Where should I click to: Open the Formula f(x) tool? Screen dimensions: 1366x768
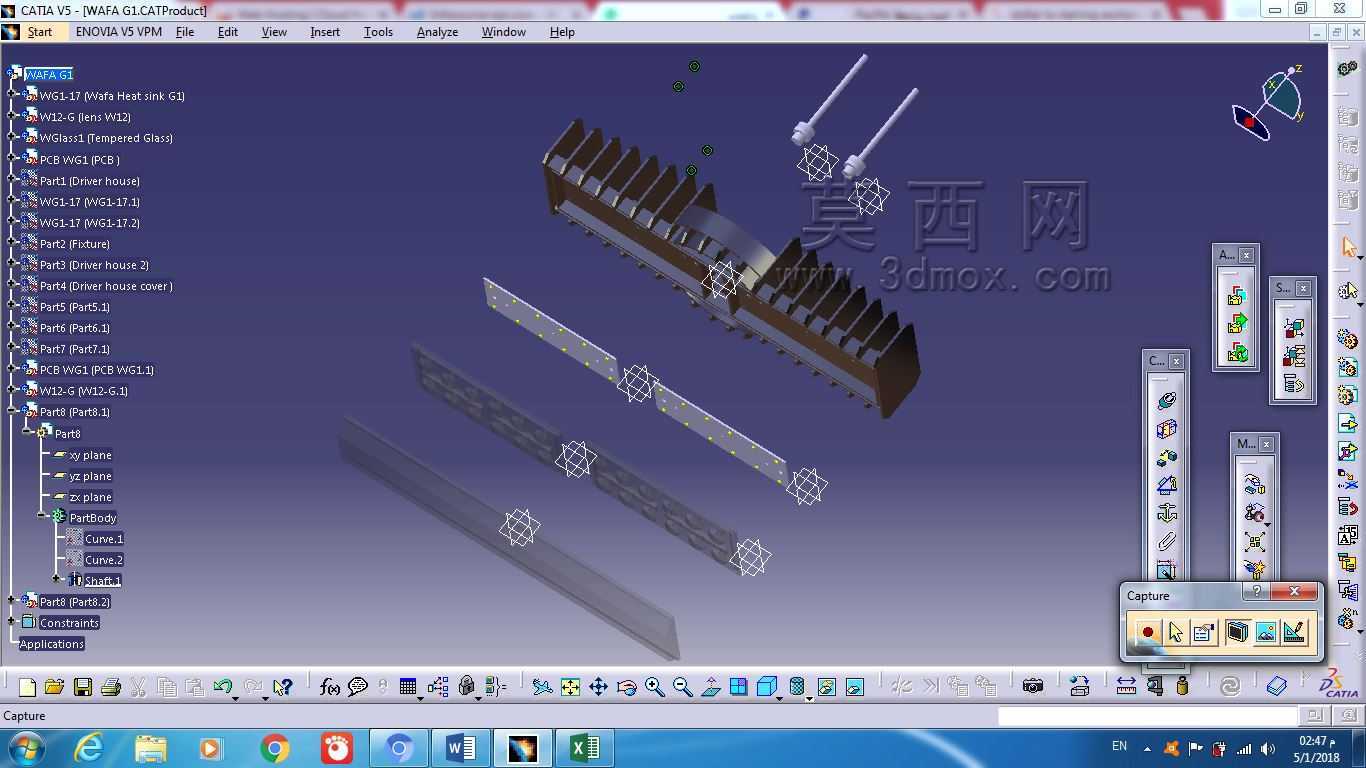329,687
